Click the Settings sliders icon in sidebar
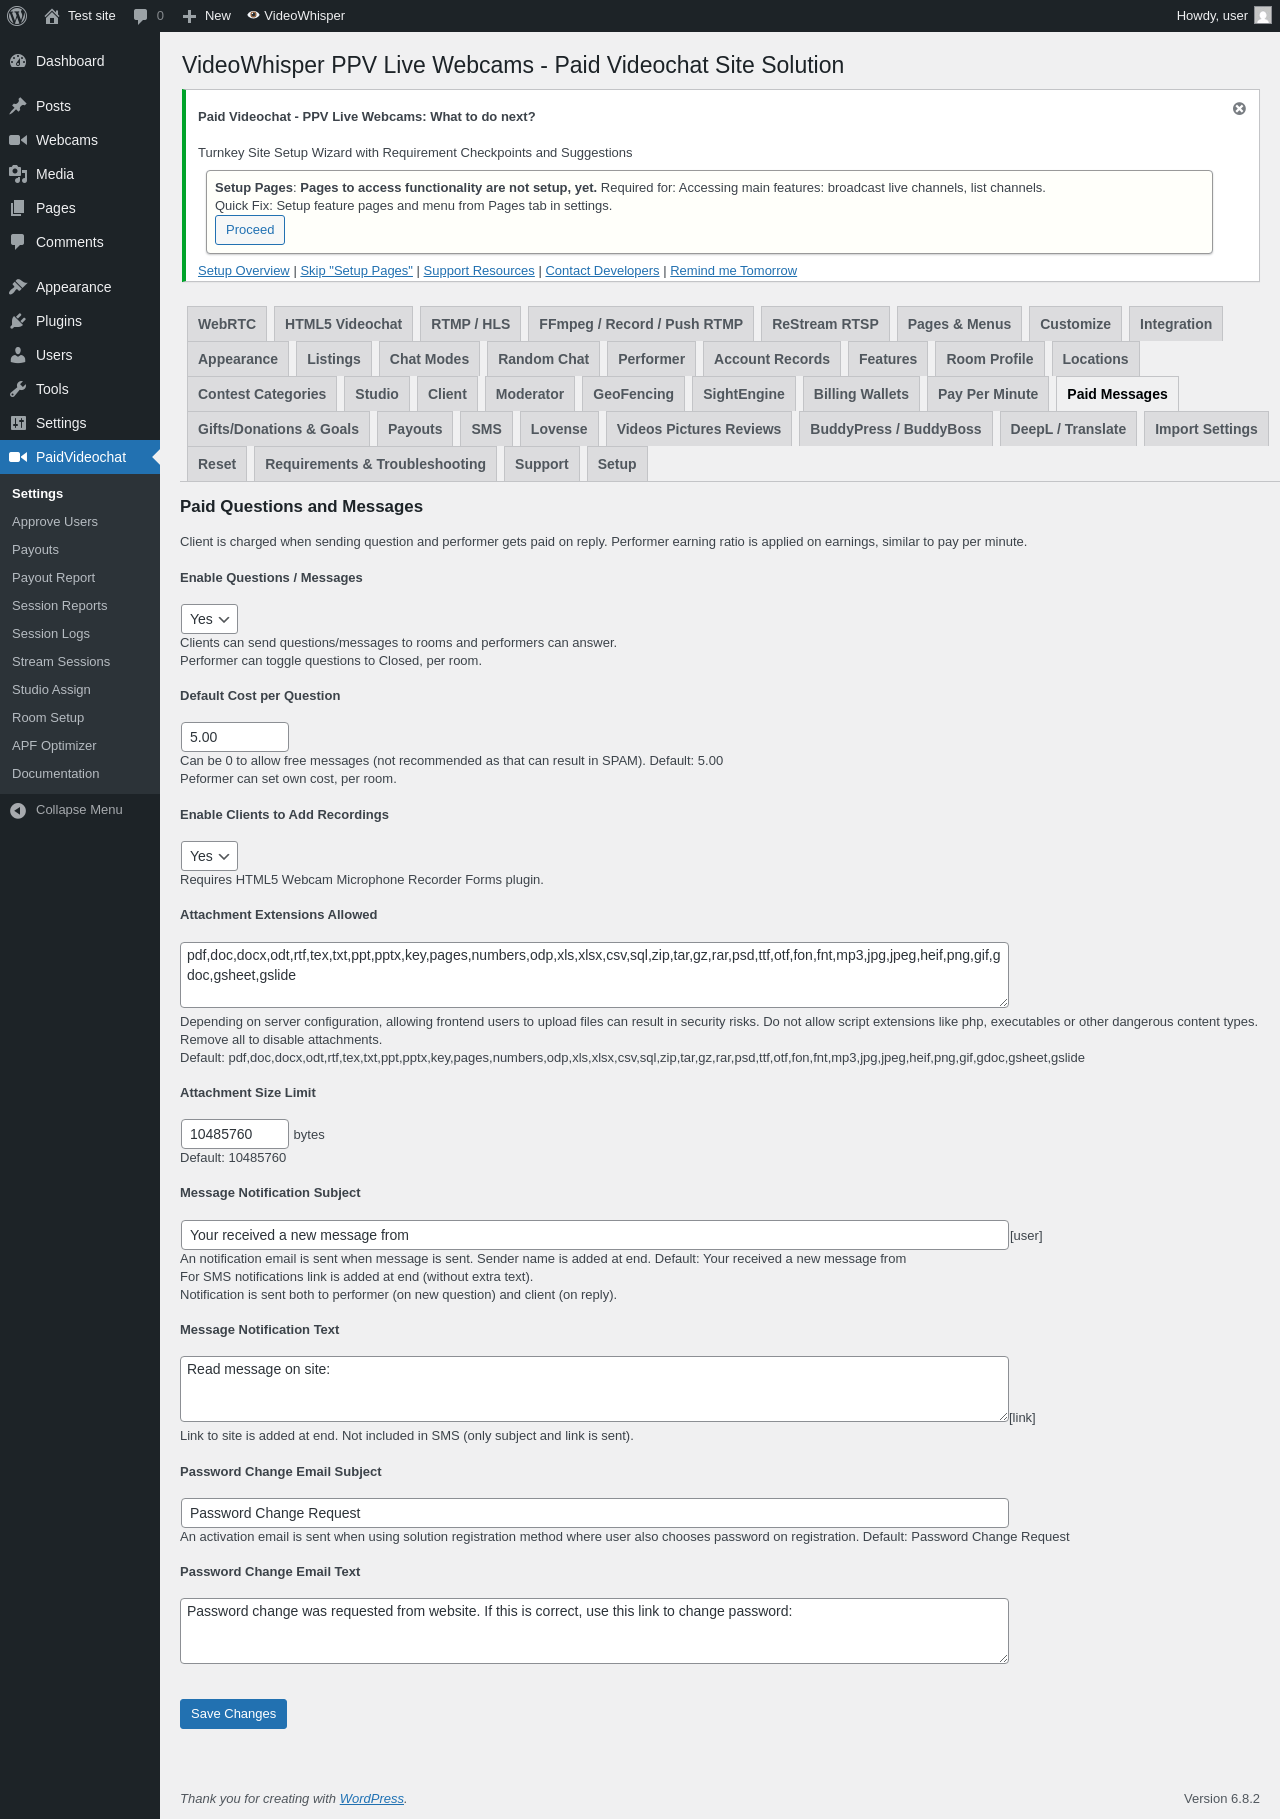 point(18,423)
